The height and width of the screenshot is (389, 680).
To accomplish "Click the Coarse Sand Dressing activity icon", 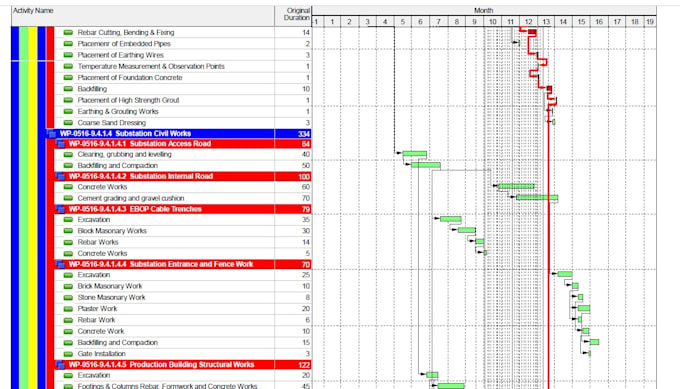I will point(68,123).
